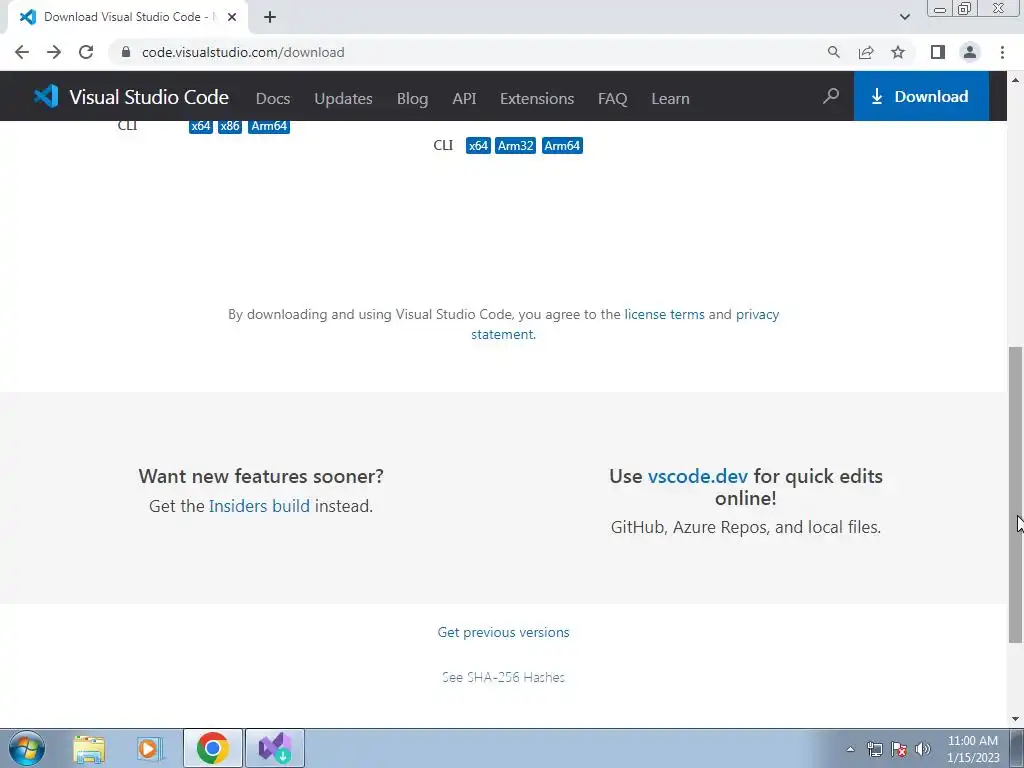This screenshot has height=768, width=1024.
Task: Download Linux CLI Arm64 build next to Arm32
Action: (x=562, y=146)
